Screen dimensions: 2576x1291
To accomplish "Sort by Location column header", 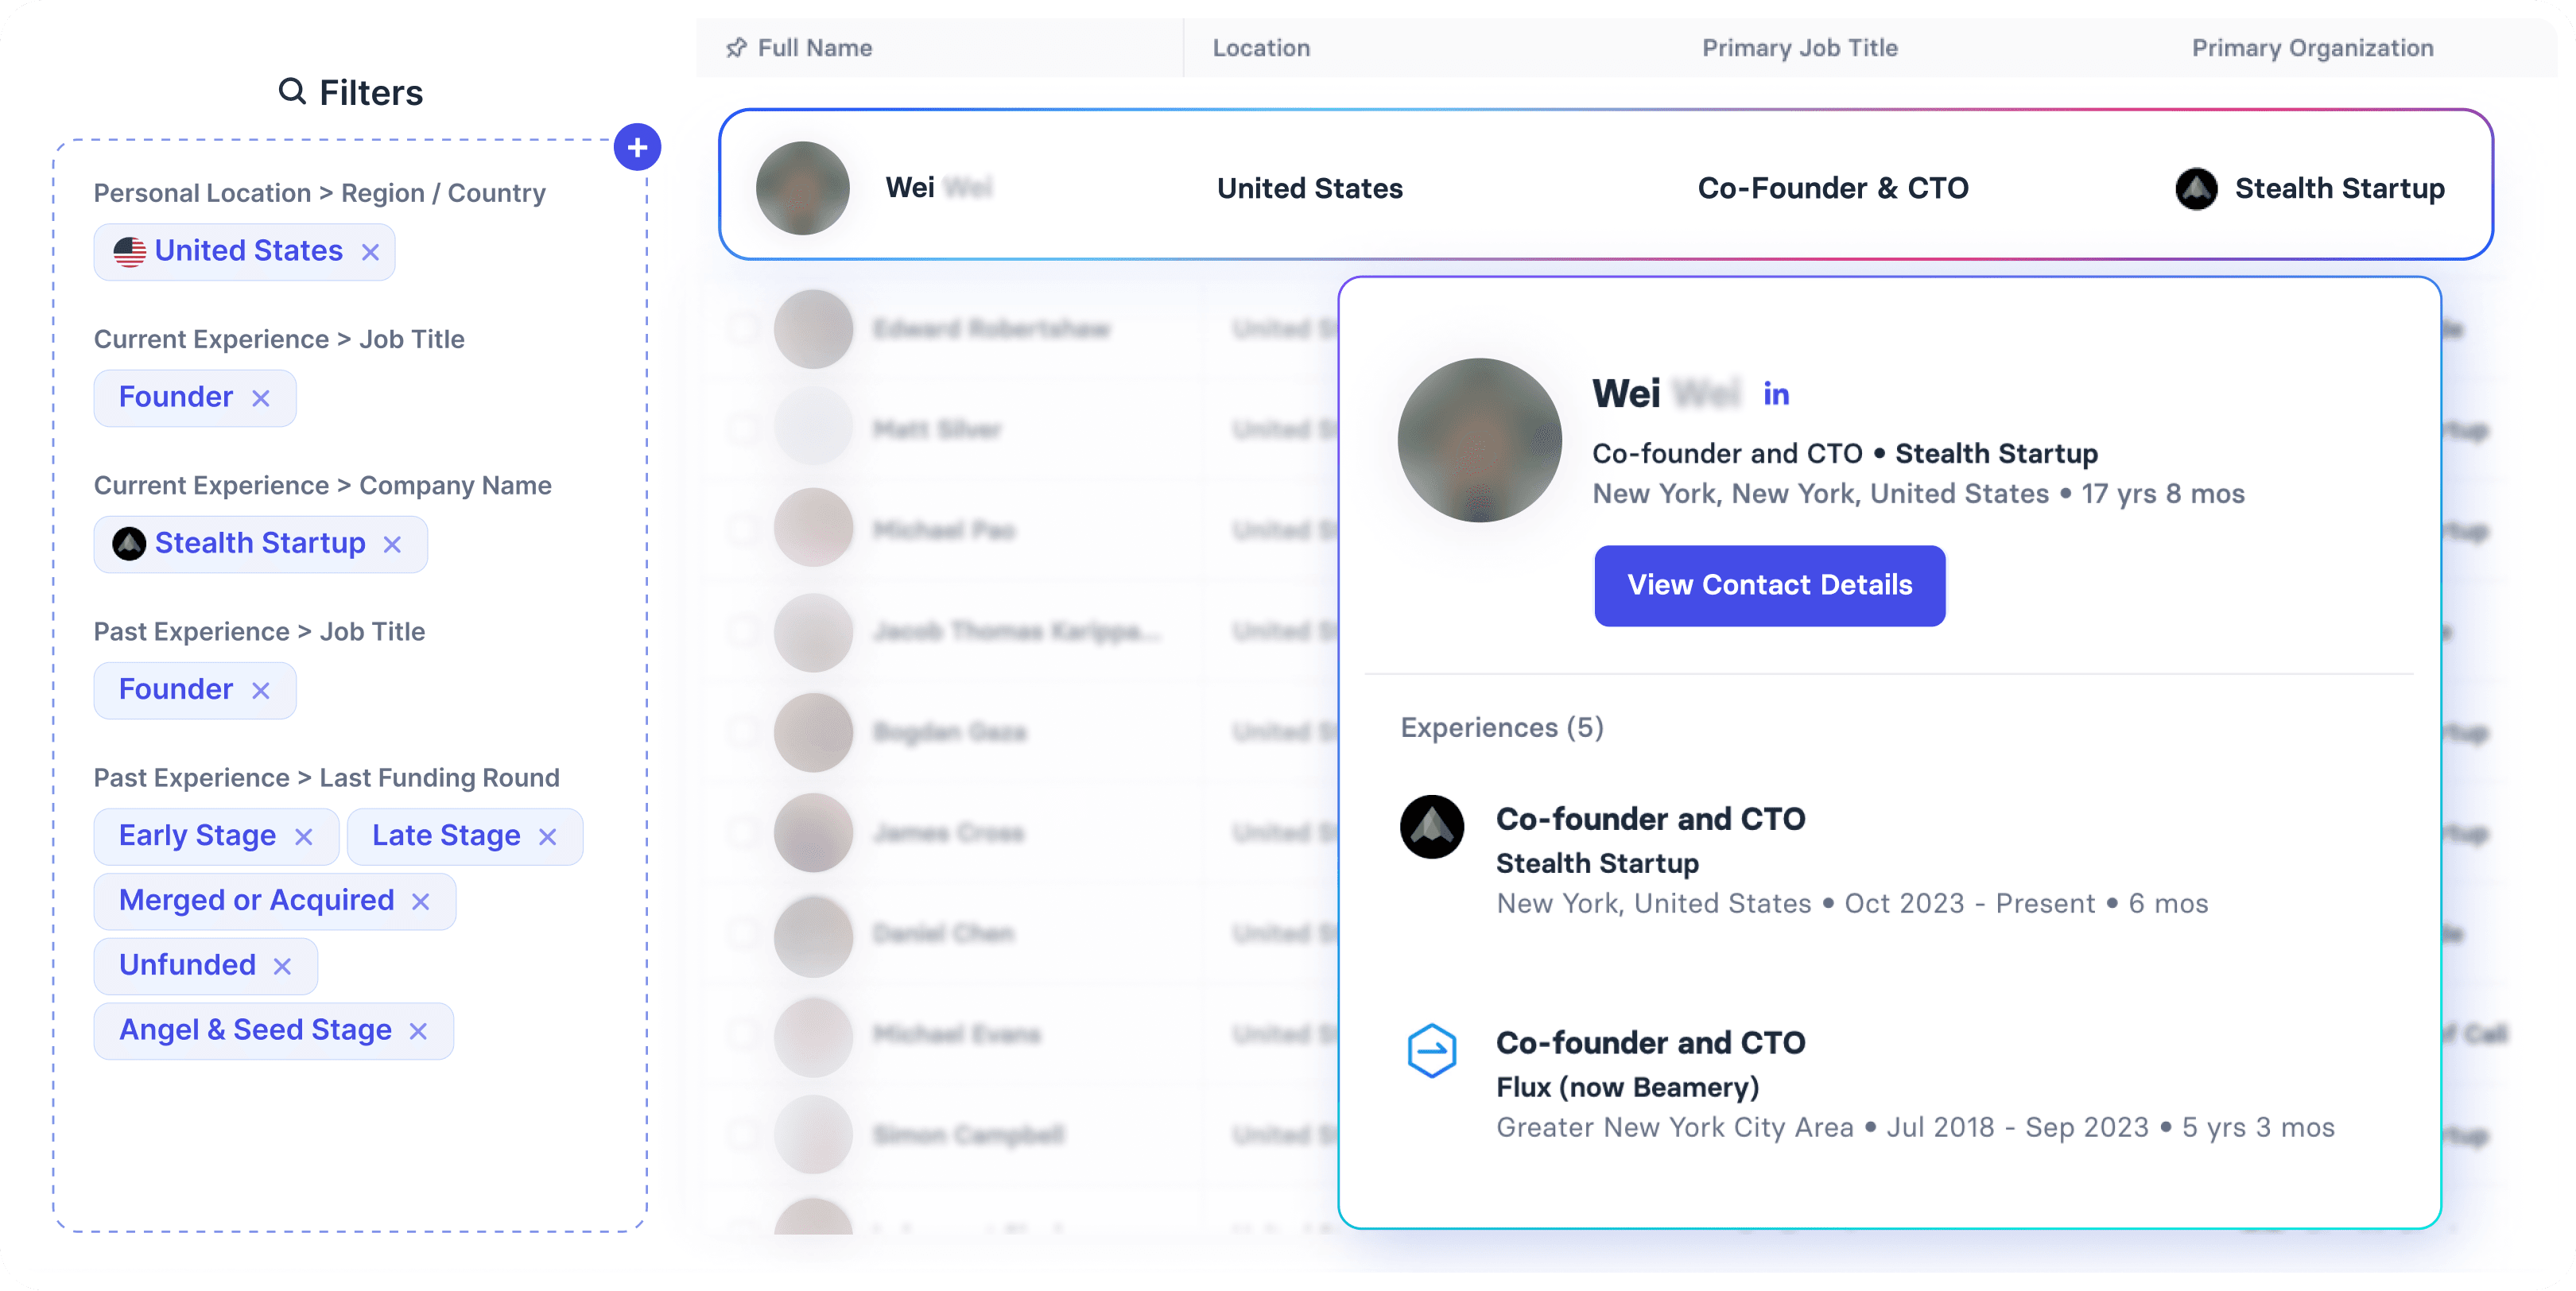I will (1260, 48).
